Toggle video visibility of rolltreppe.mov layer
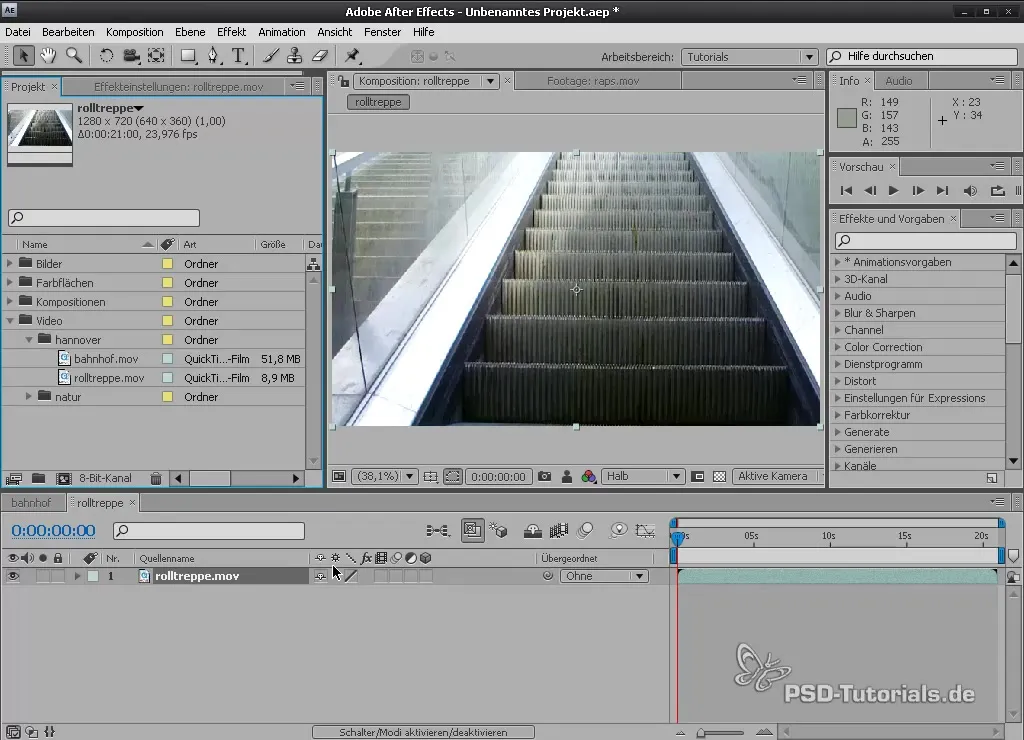 (x=13, y=576)
